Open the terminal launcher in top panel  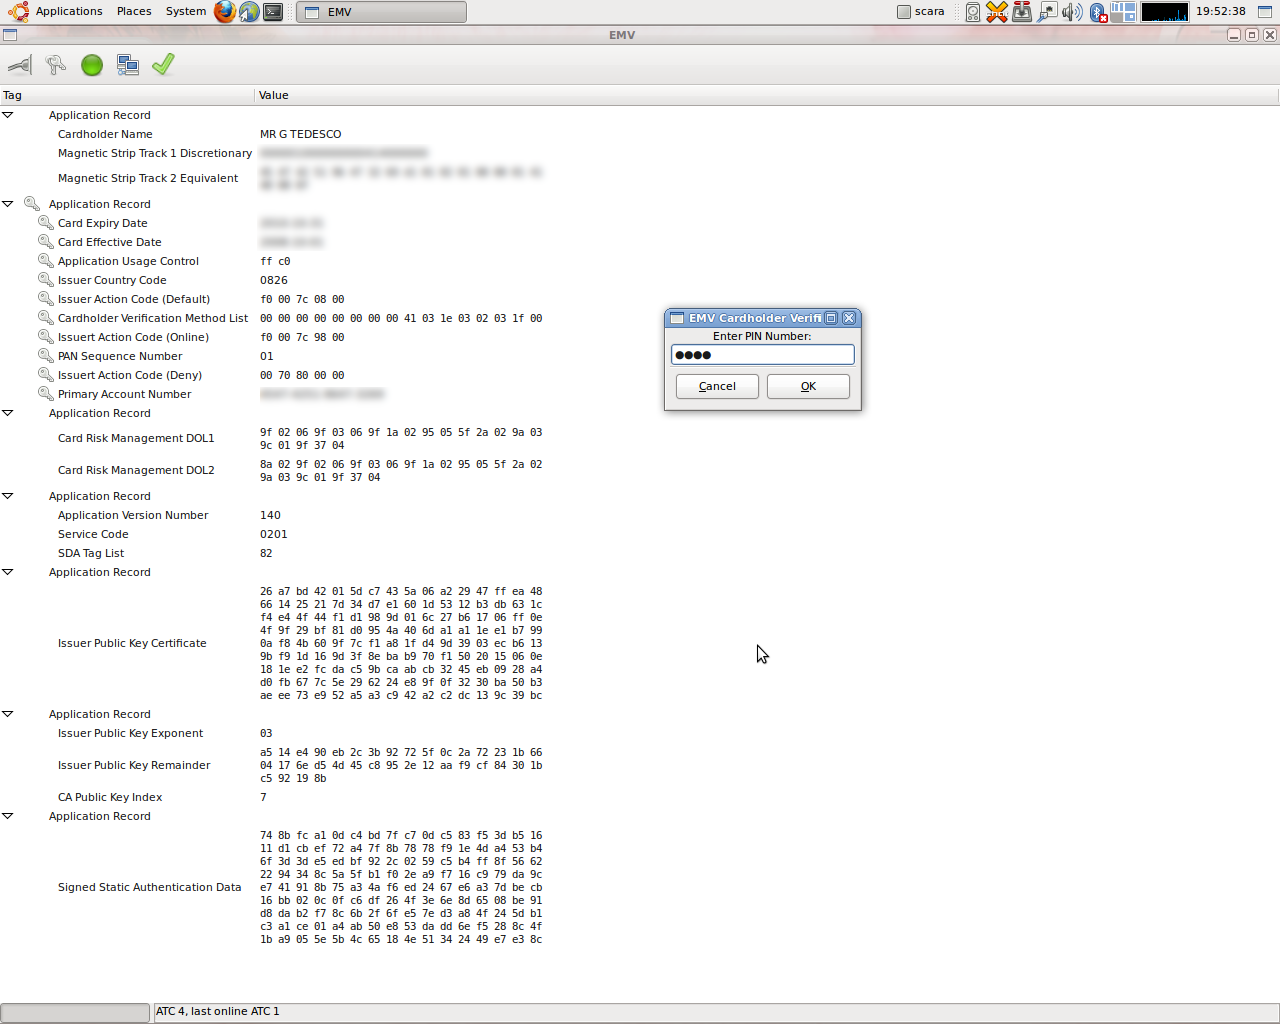tap(273, 12)
